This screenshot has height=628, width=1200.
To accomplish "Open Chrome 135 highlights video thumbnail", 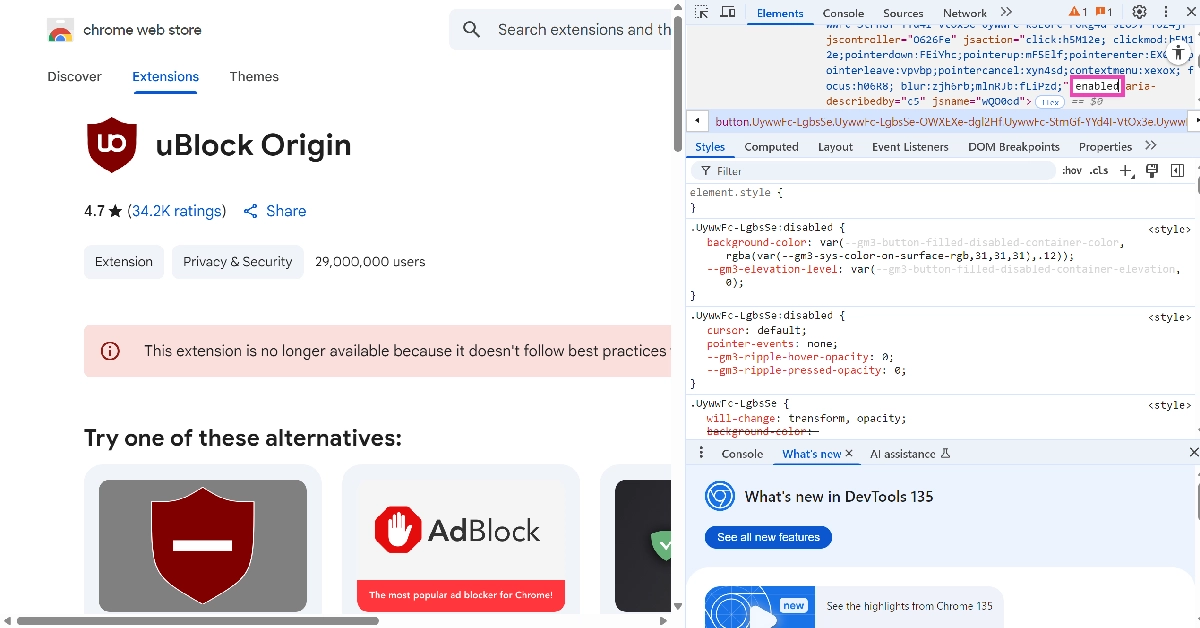I will (761, 607).
